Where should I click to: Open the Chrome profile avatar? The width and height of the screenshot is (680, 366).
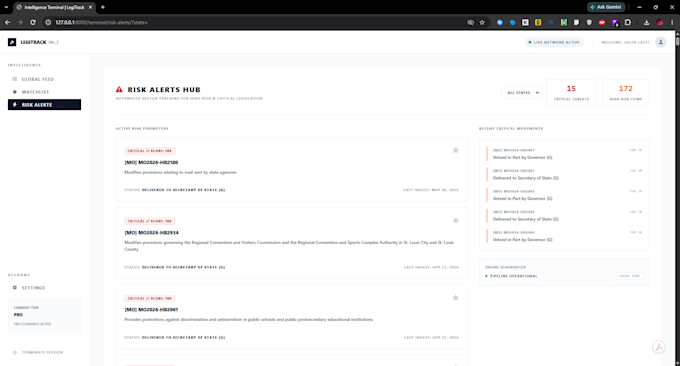tap(660, 23)
